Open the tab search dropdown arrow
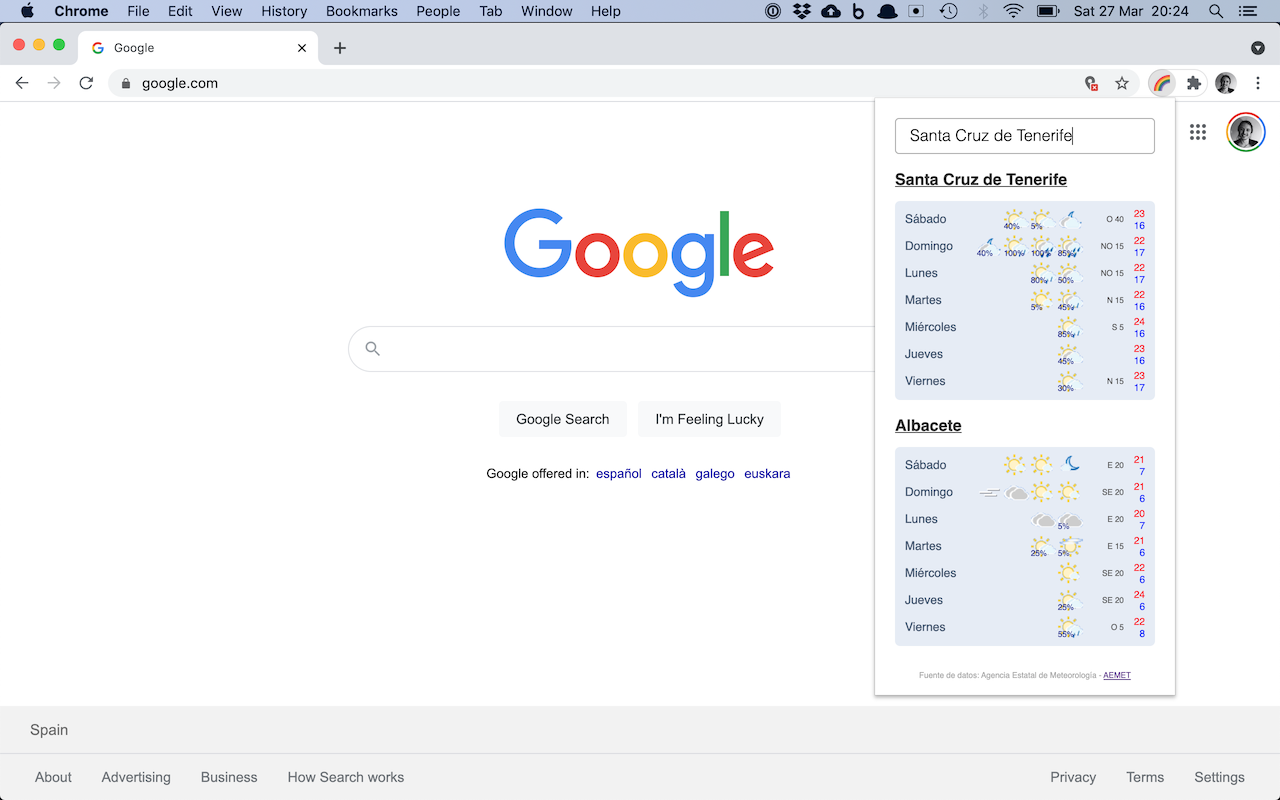The image size is (1280, 800). click(1258, 48)
